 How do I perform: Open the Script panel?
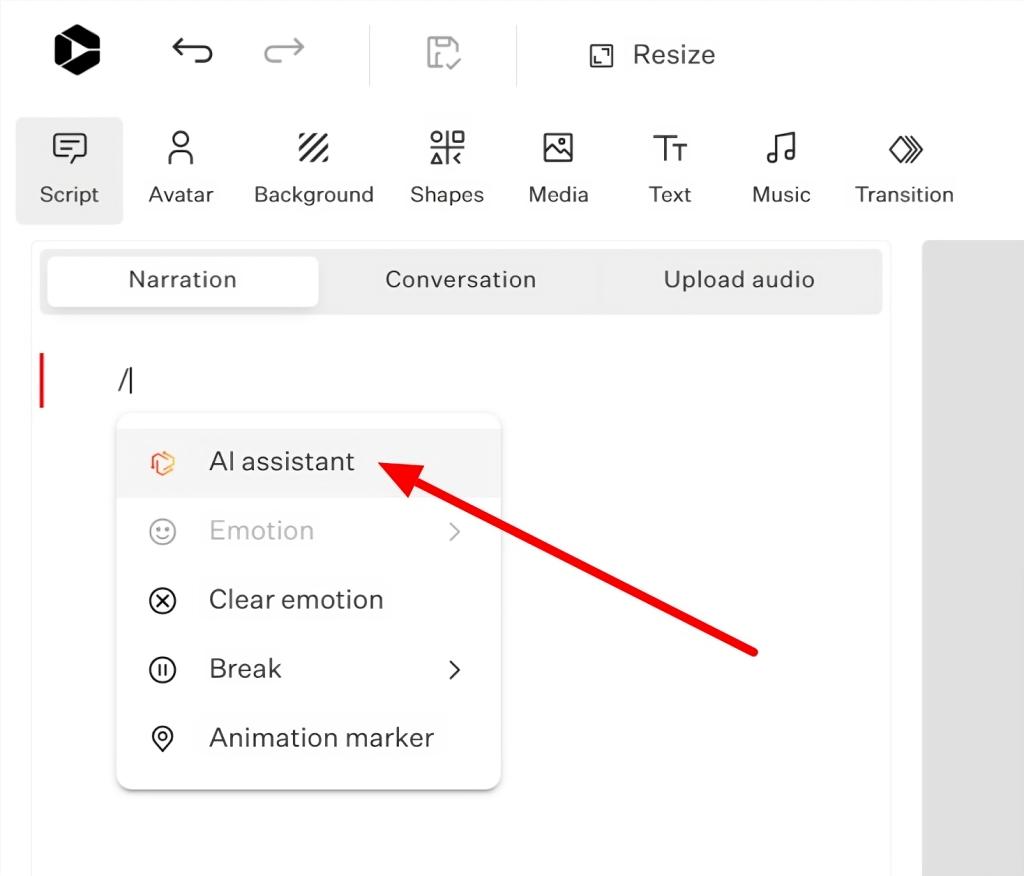point(69,170)
